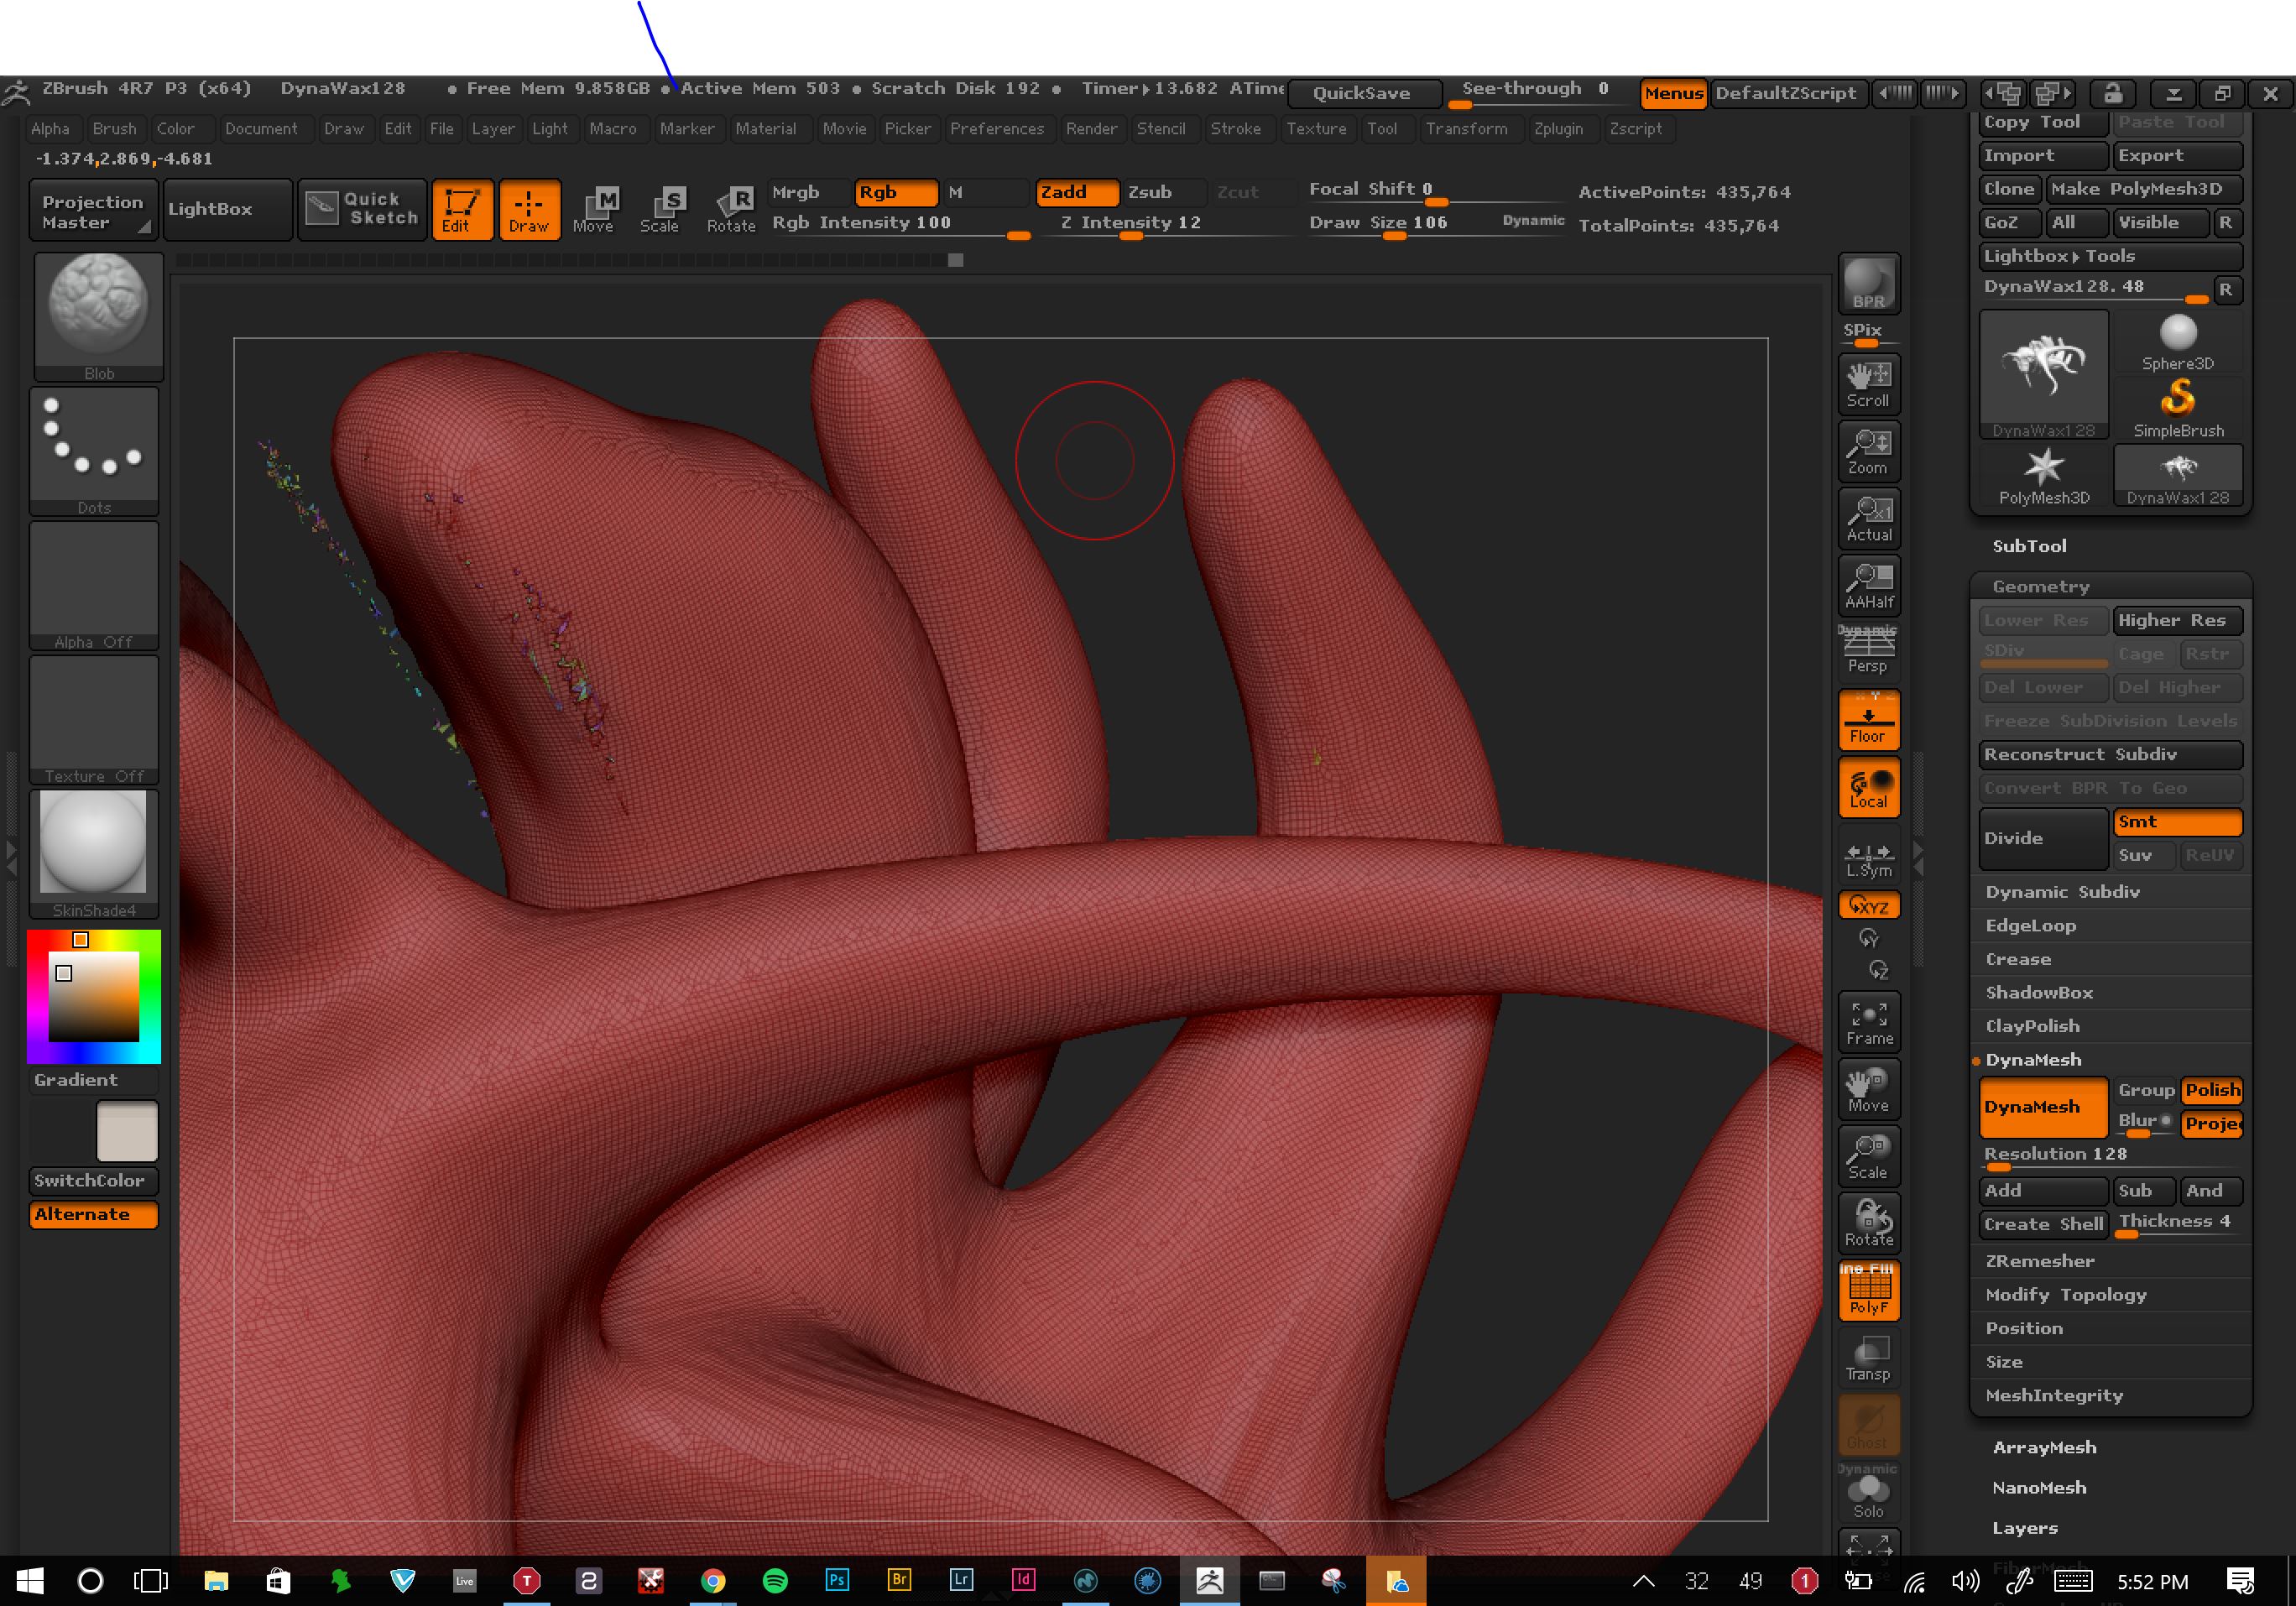Screen dimensions: 2296x1606
Task: Open Photoshop from the taskbar
Action: (837, 1580)
